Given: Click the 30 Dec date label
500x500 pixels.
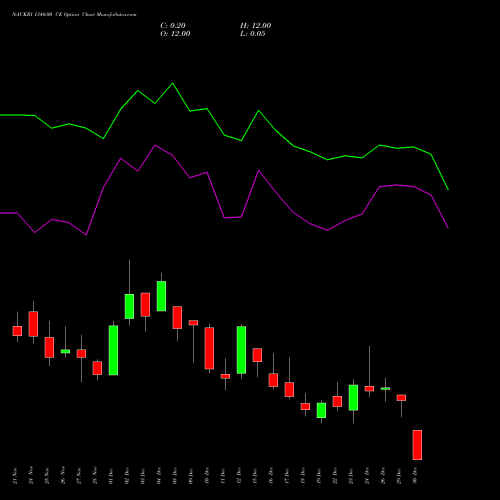Looking at the screenshot, I should pos(415,476).
